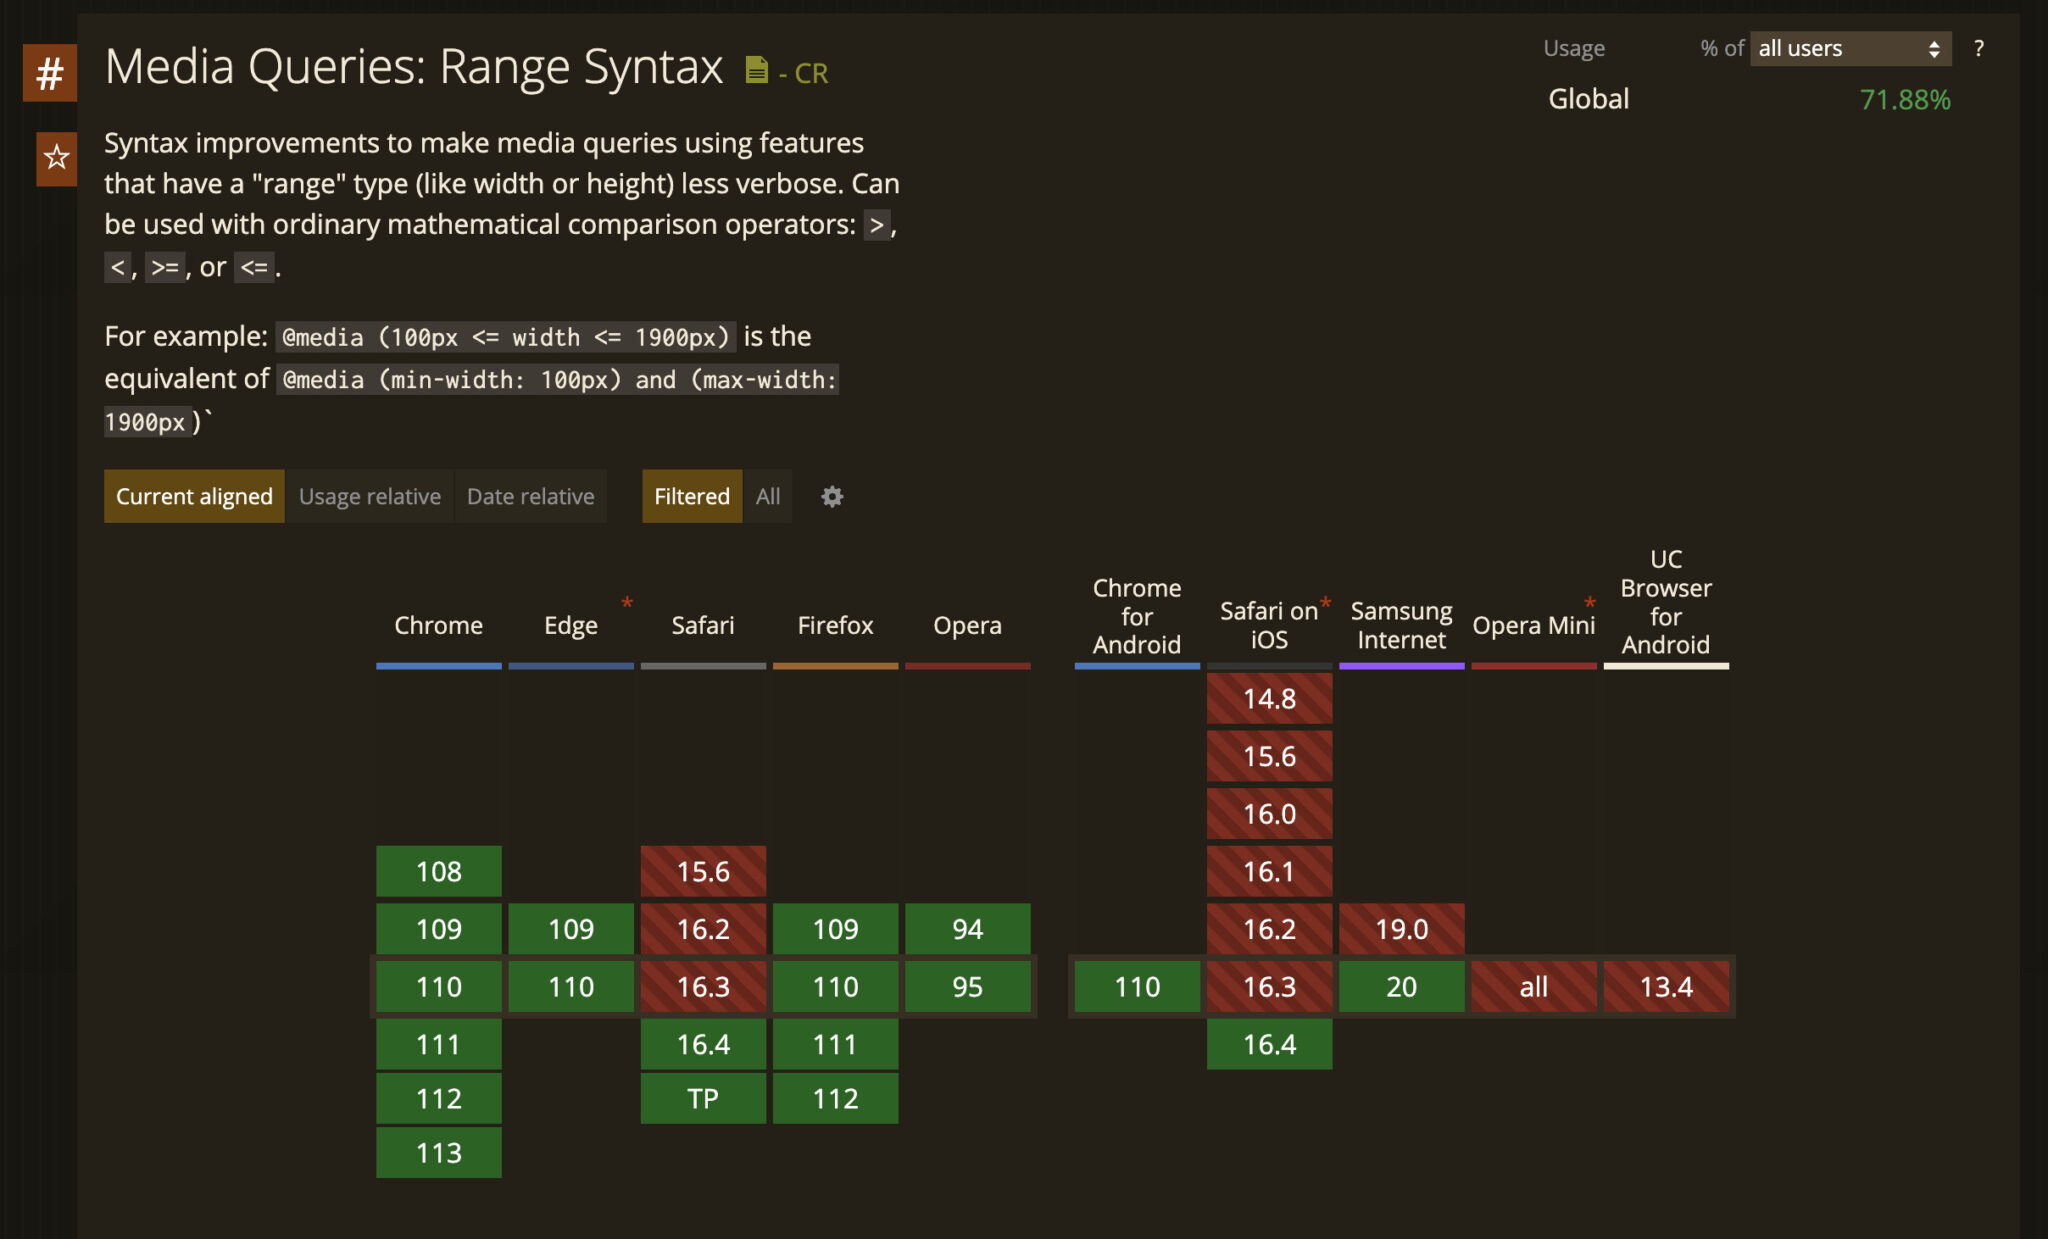Open the spec resources document icon
The width and height of the screenshot is (2048, 1239).
point(757,69)
